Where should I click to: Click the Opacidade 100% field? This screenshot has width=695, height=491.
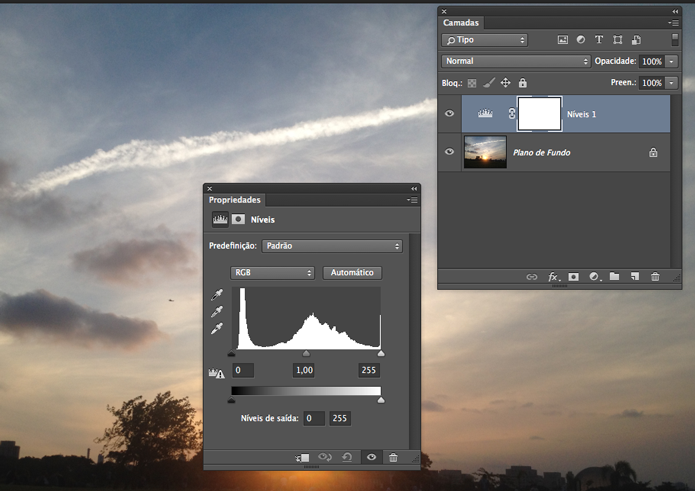pyautogui.click(x=652, y=61)
